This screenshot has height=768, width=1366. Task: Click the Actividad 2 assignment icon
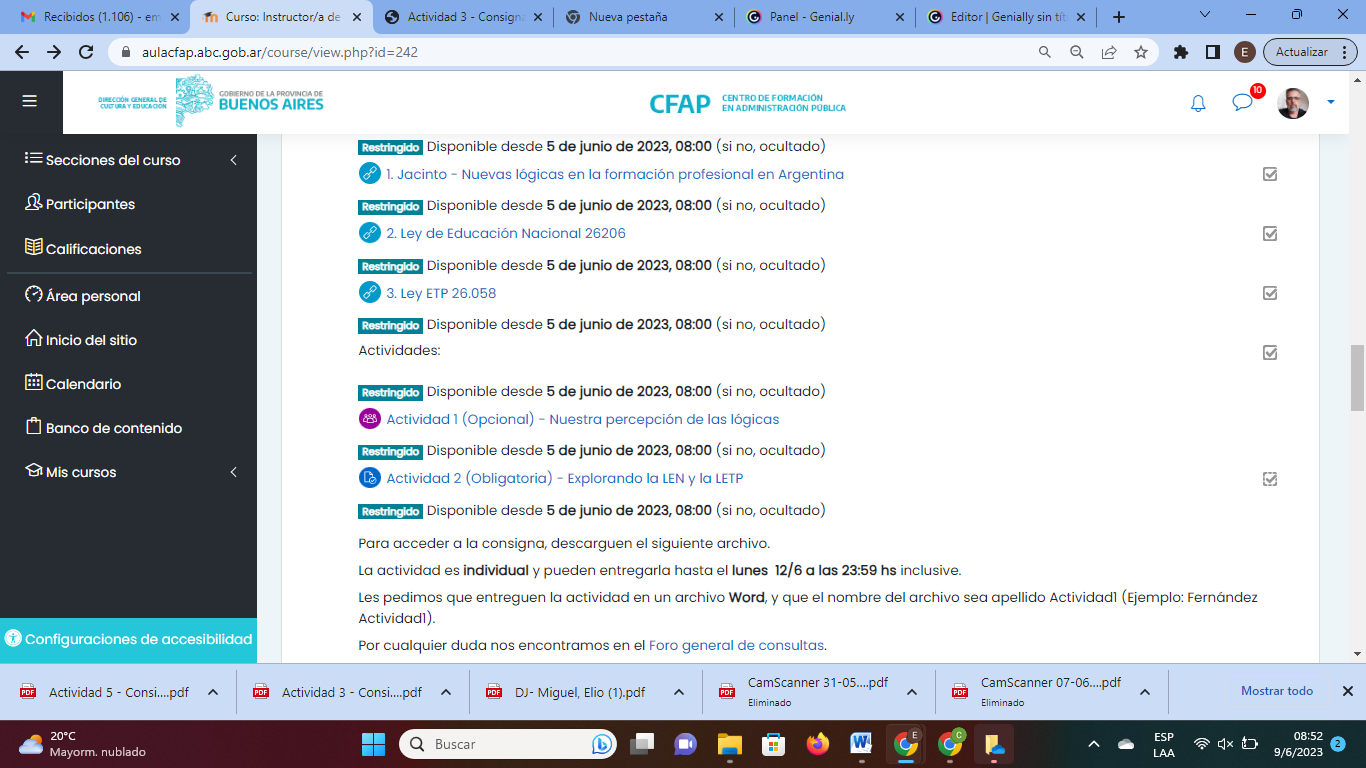coord(370,478)
